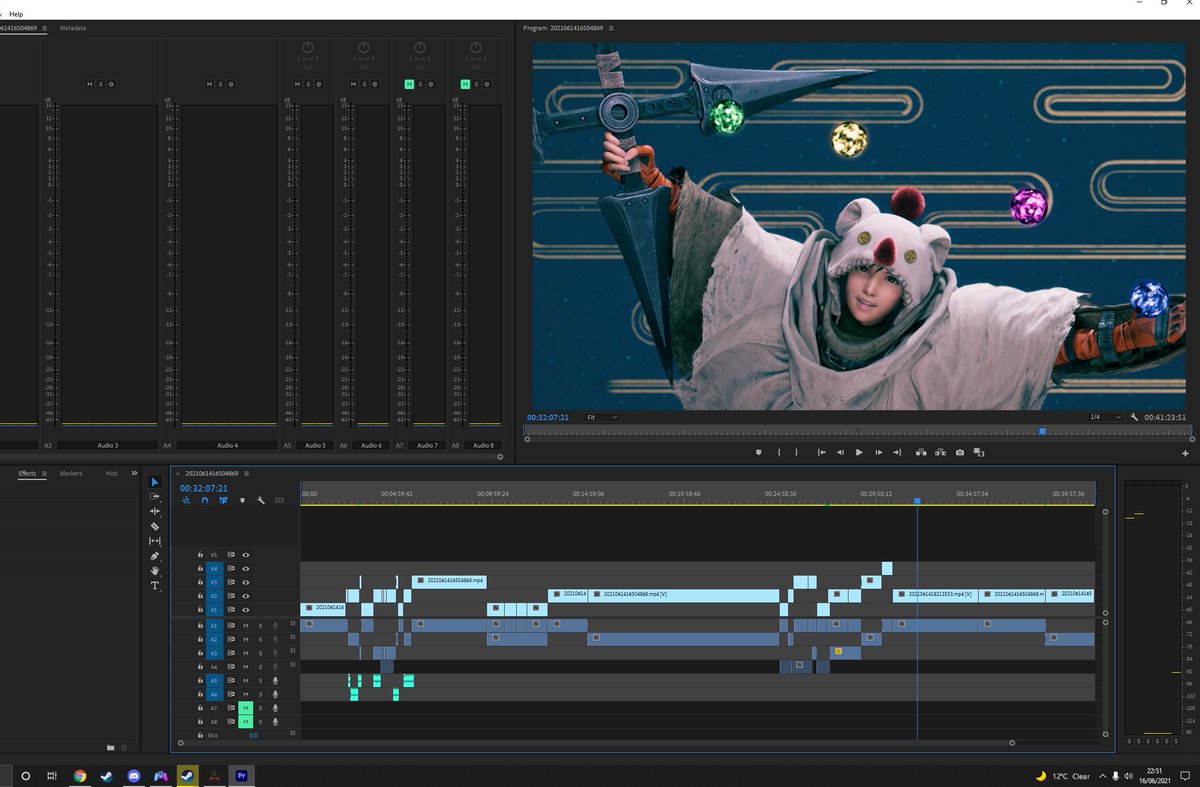Select the Hand tool
1200x787 pixels.
coord(155,570)
